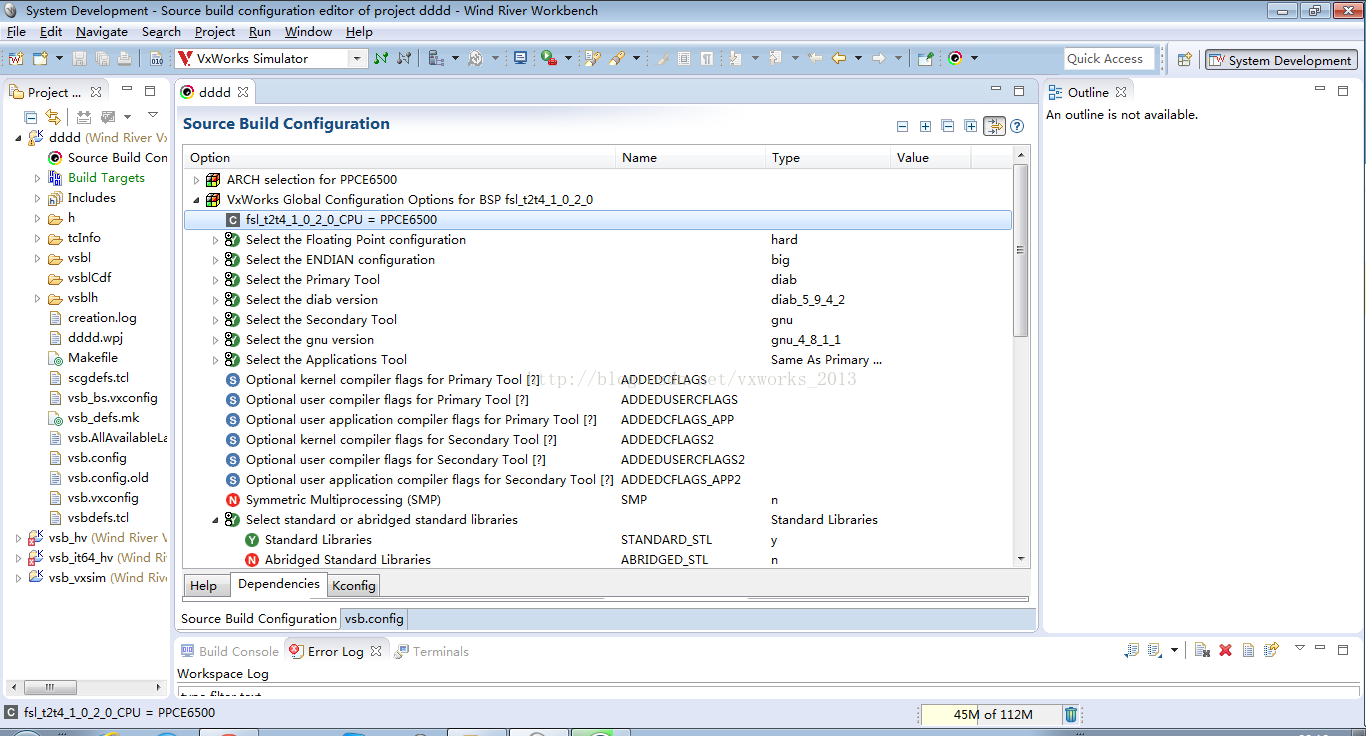Click diab_5_9_4_2 type value
The width and height of the screenshot is (1366, 736).
(x=808, y=300)
